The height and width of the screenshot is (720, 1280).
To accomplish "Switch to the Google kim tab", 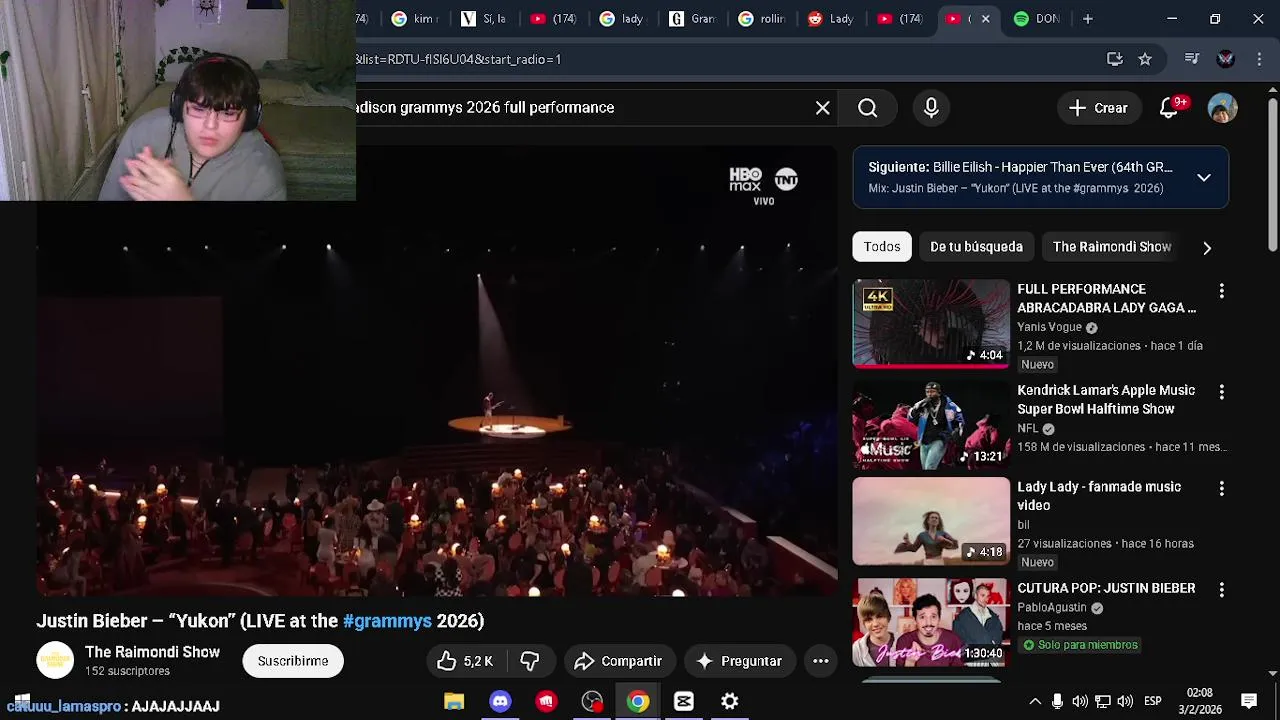I will tap(414, 19).
